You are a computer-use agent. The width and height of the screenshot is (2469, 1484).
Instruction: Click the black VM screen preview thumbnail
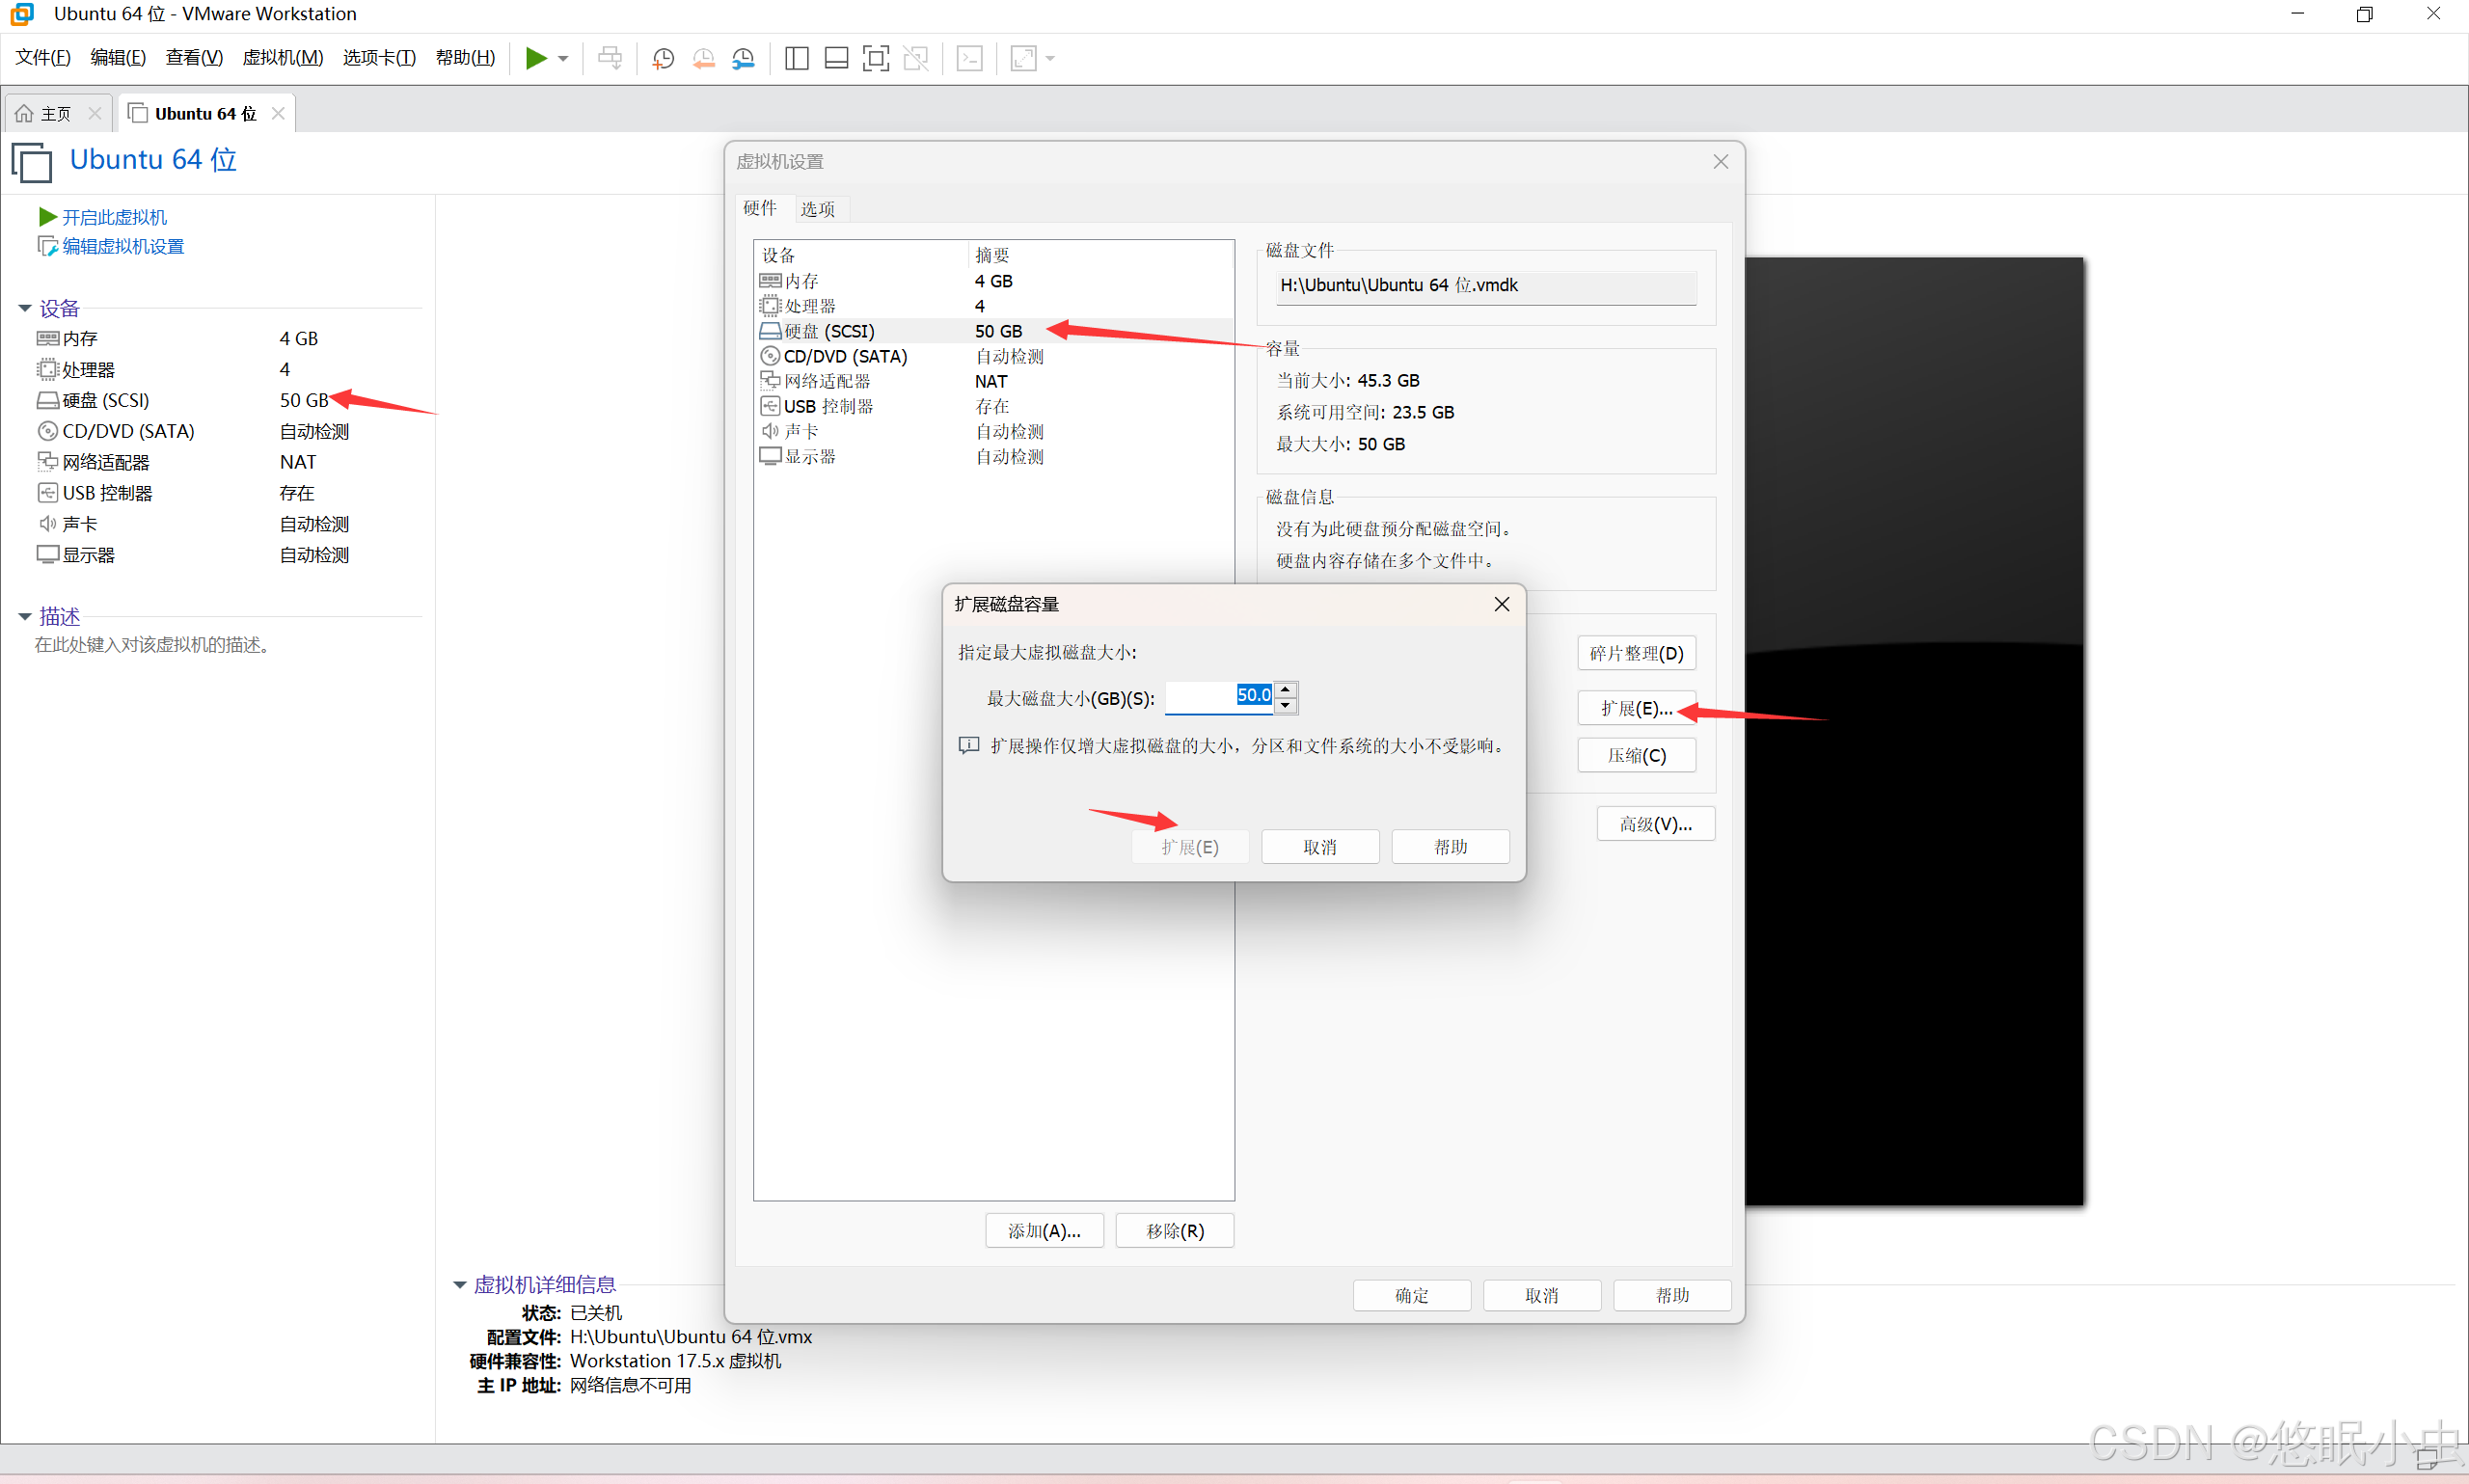point(1914,731)
